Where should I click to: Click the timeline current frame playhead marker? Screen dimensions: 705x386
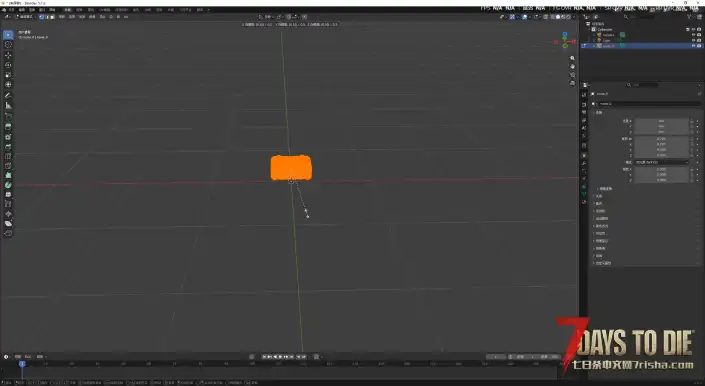tap(22, 364)
